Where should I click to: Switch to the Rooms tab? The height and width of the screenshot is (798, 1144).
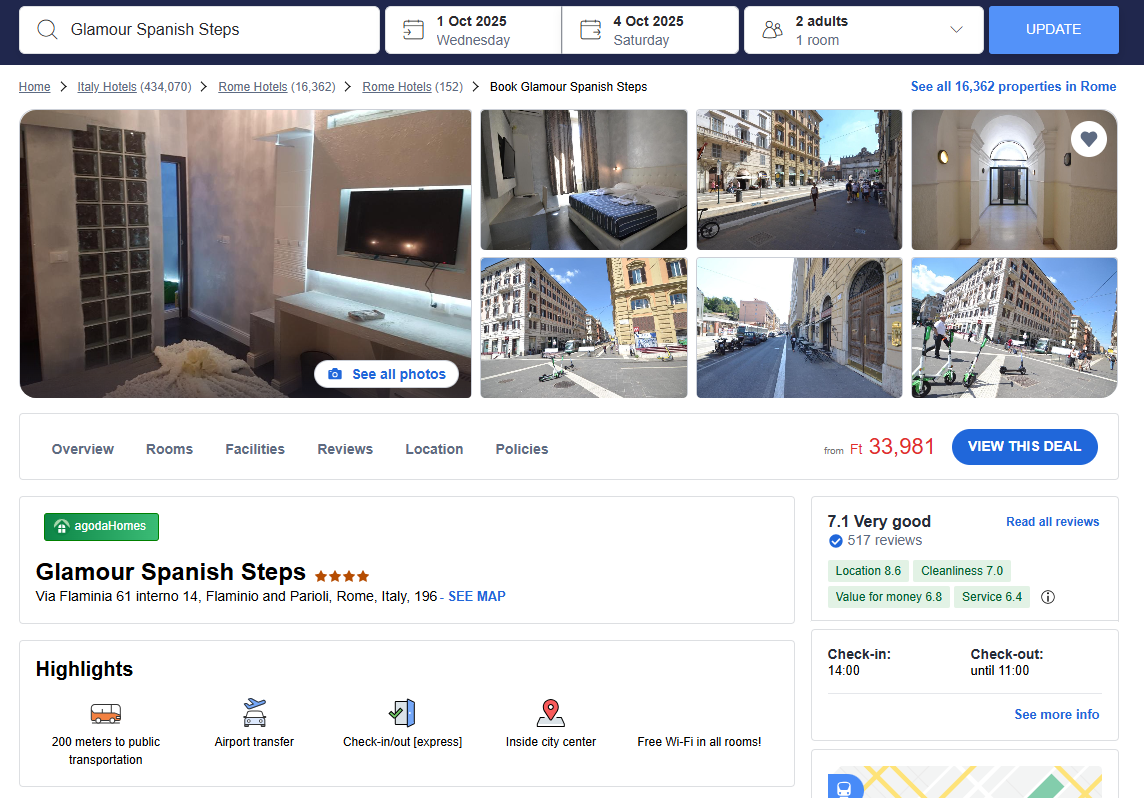click(169, 449)
